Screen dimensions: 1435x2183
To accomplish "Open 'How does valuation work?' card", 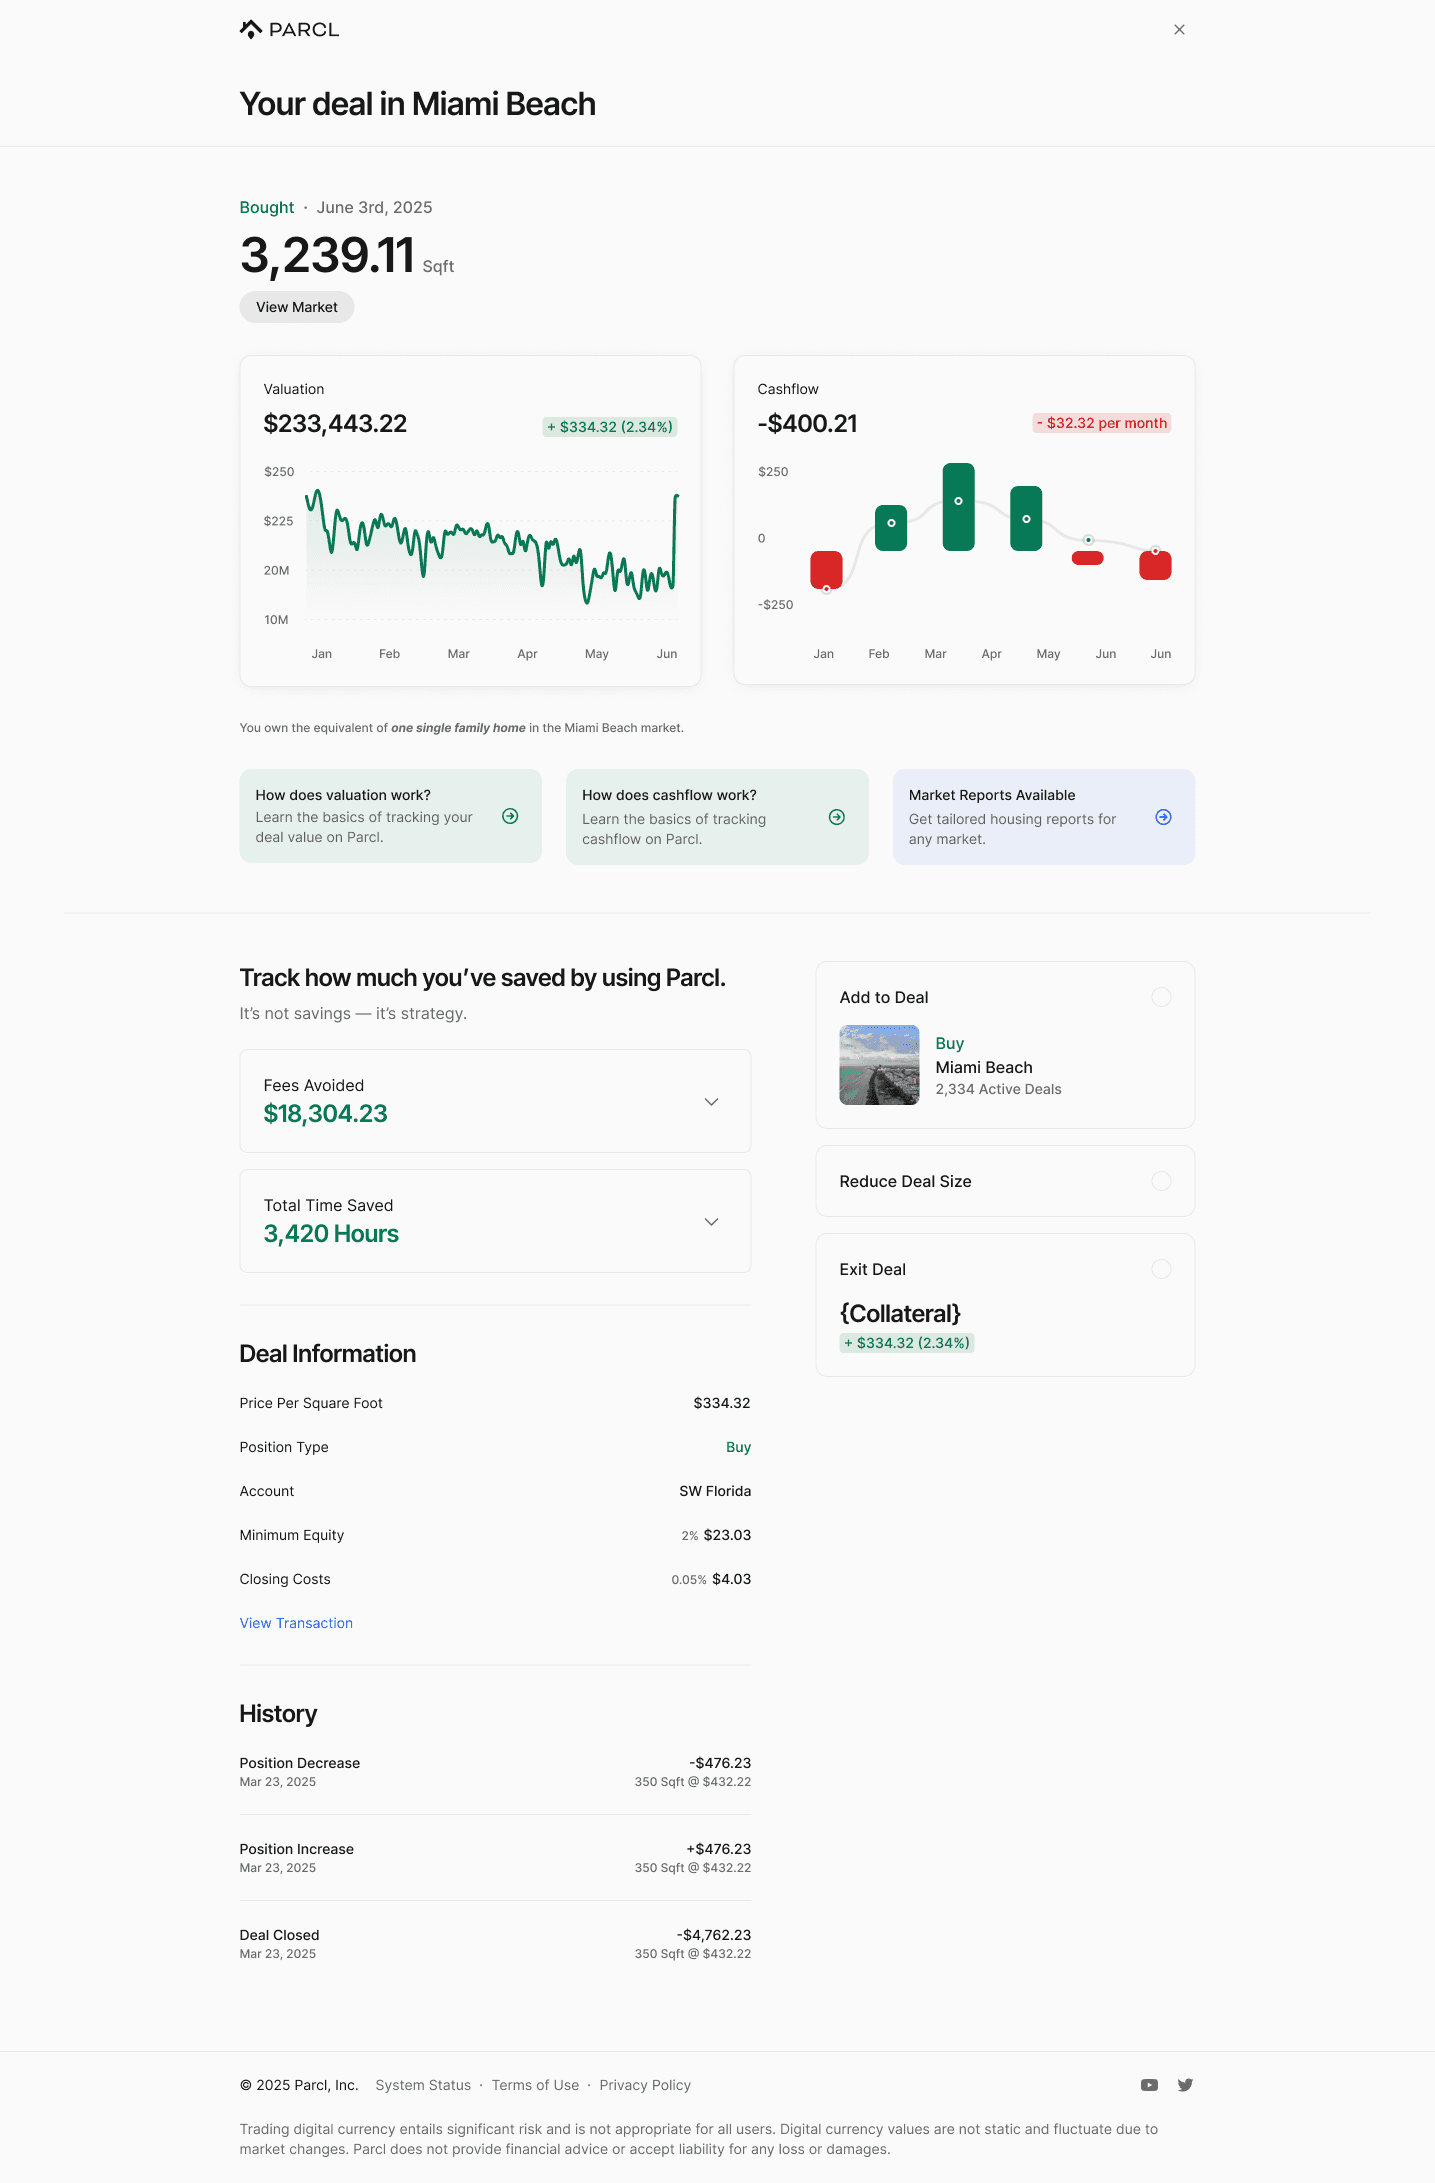I will pyautogui.click(x=391, y=816).
